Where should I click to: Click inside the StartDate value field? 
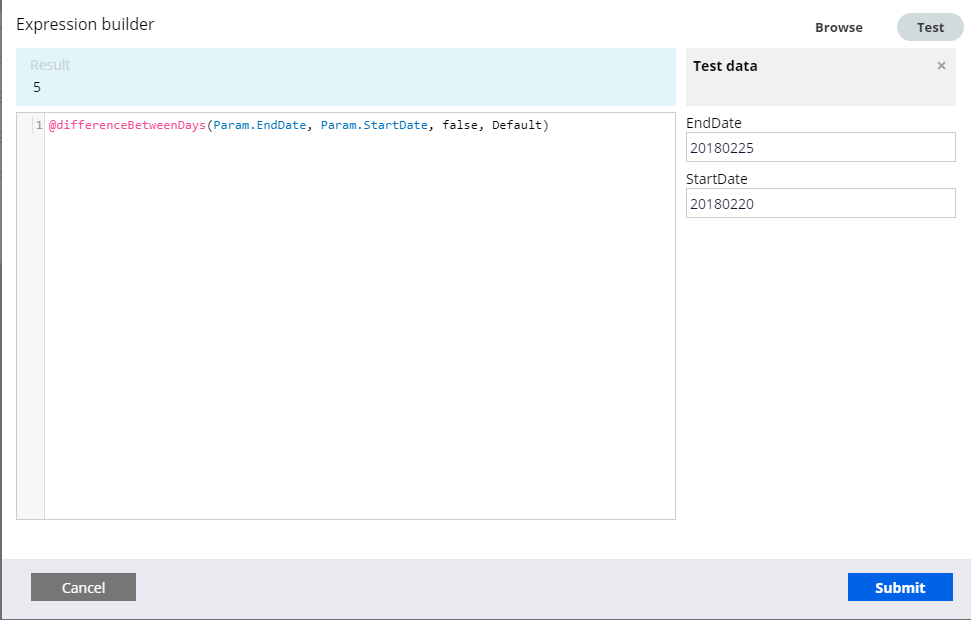point(820,202)
